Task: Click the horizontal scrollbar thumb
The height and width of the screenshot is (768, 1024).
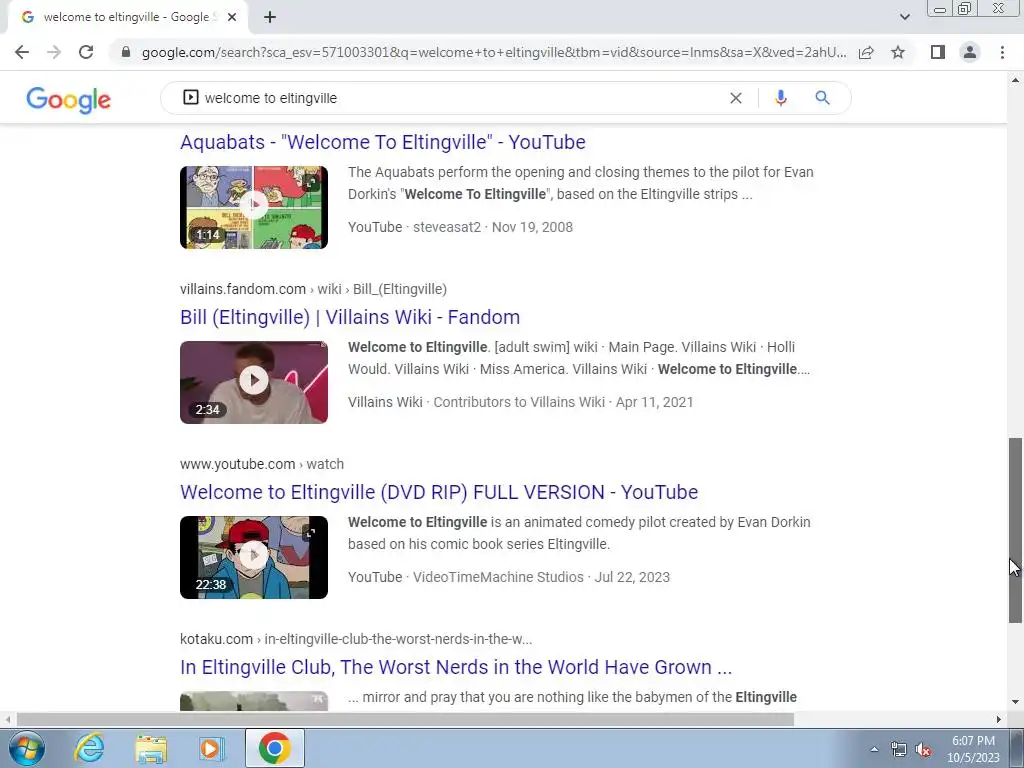Action: (405, 719)
